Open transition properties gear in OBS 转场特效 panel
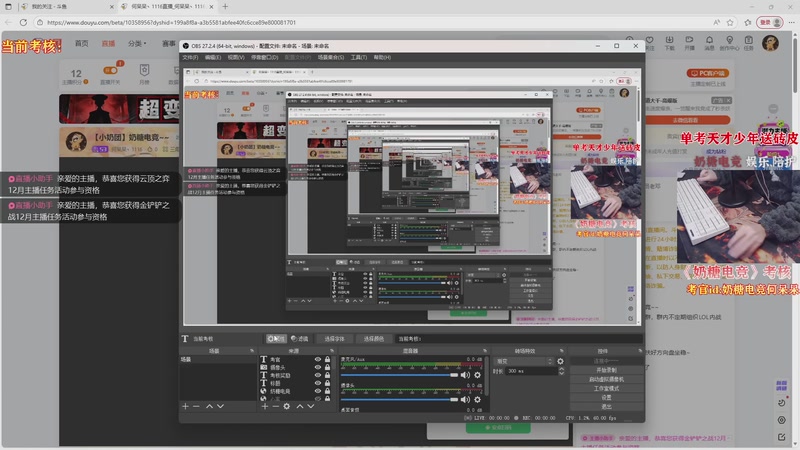Viewport: 800px width, 450px height. pyautogui.click(x=560, y=361)
